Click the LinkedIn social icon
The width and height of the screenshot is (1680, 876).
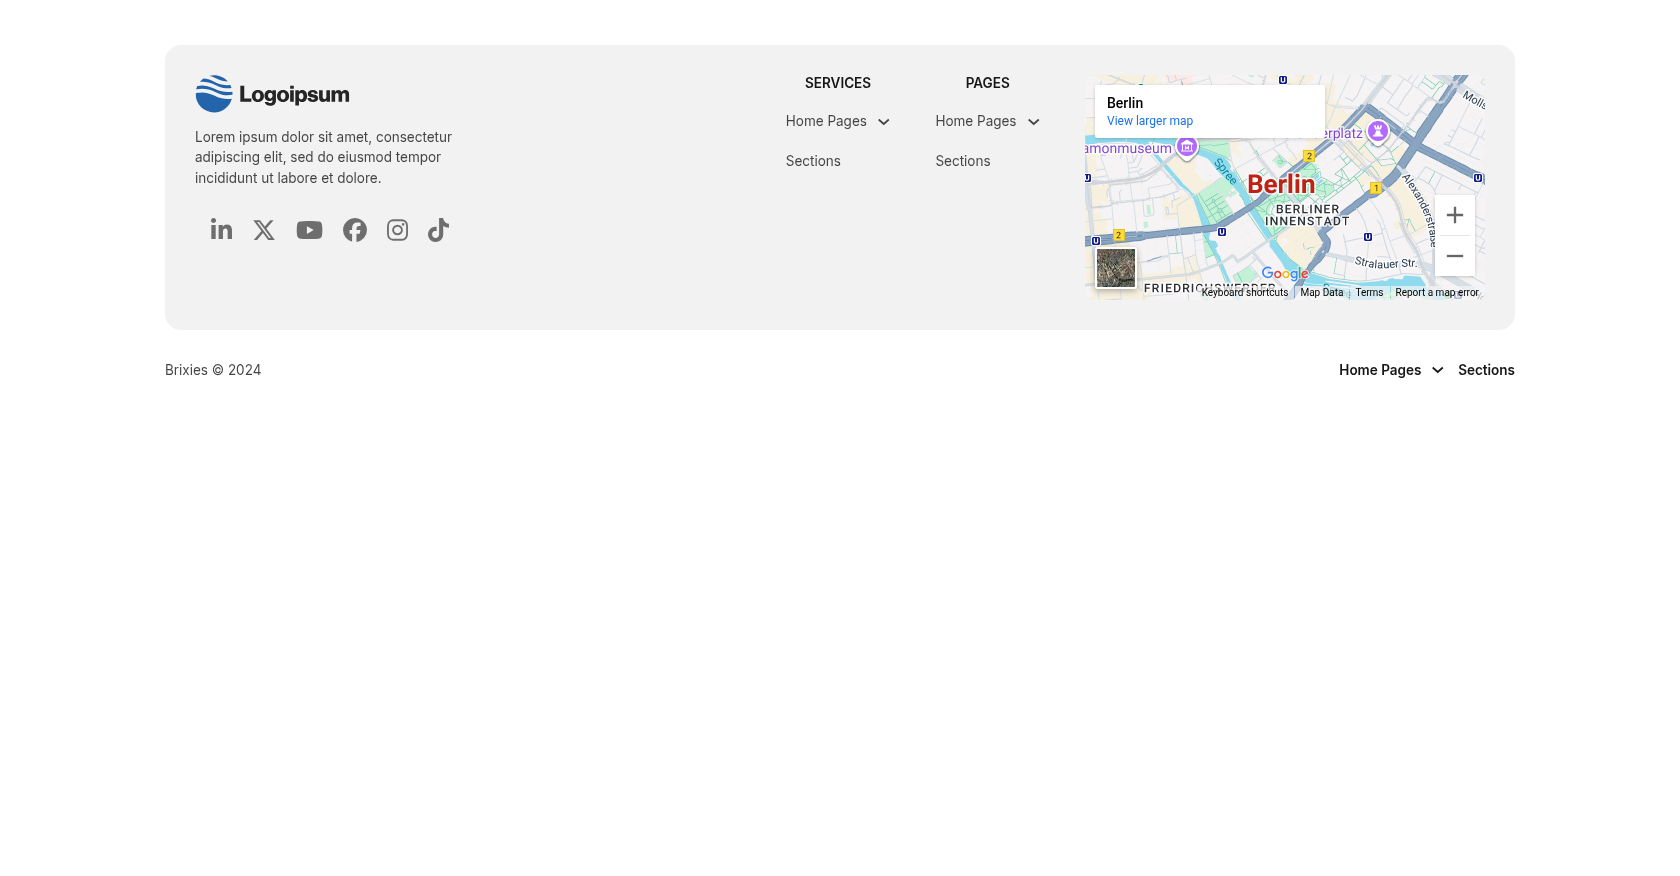[x=221, y=230]
